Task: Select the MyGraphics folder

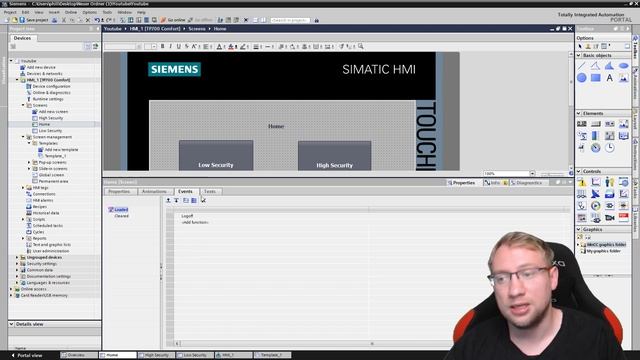Action: tap(604, 251)
